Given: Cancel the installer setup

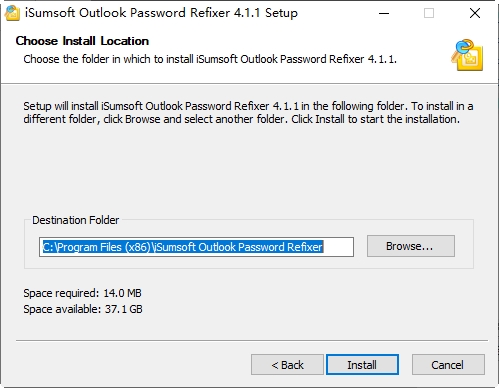Looking at the screenshot, I should point(448,365).
